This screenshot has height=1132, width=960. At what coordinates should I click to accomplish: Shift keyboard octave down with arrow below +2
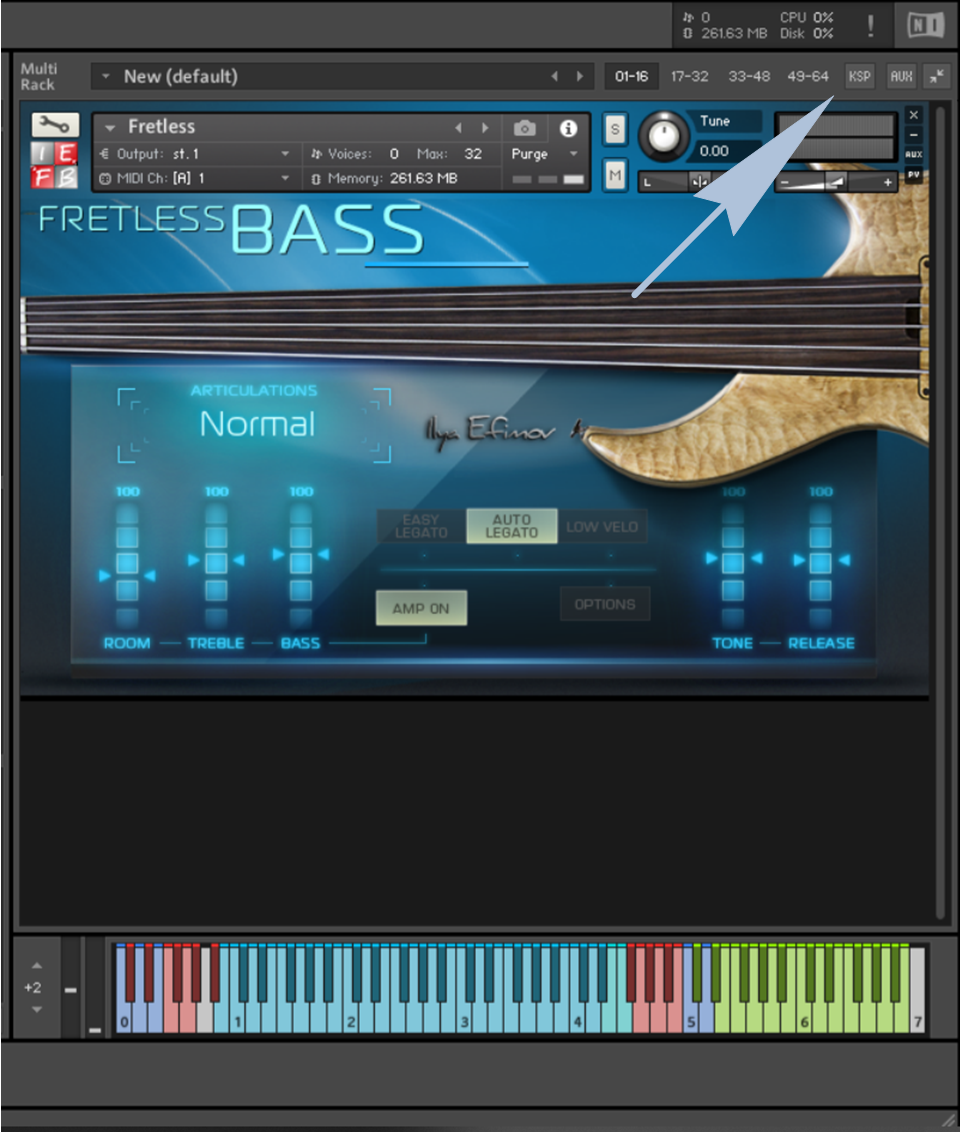(37, 1009)
